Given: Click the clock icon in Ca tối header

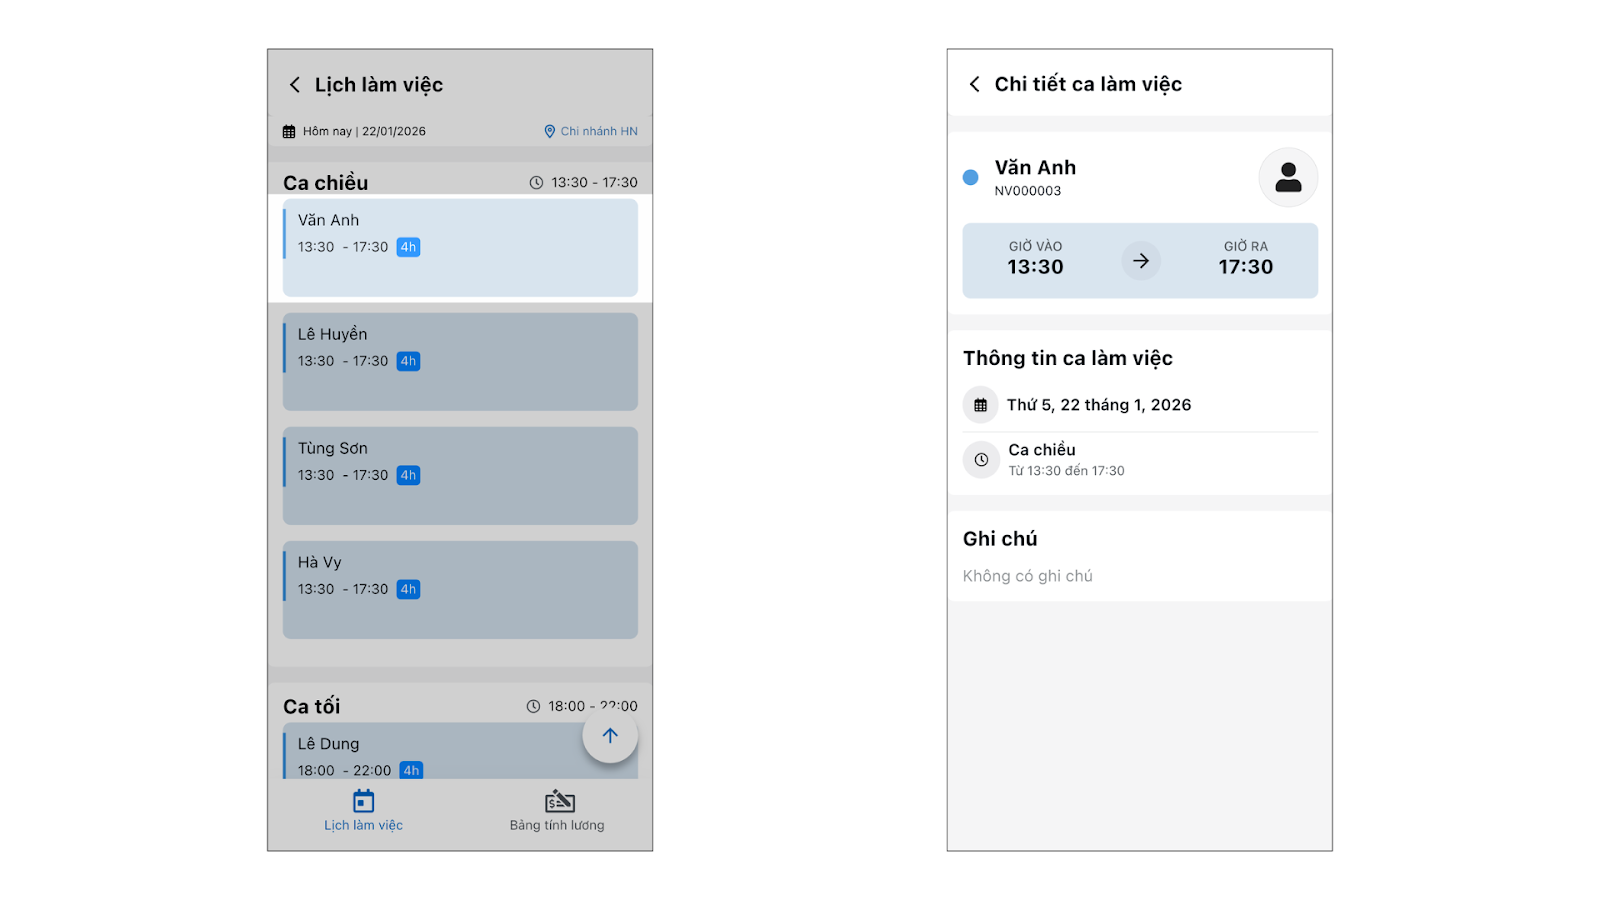Looking at the screenshot, I should [534, 707].
